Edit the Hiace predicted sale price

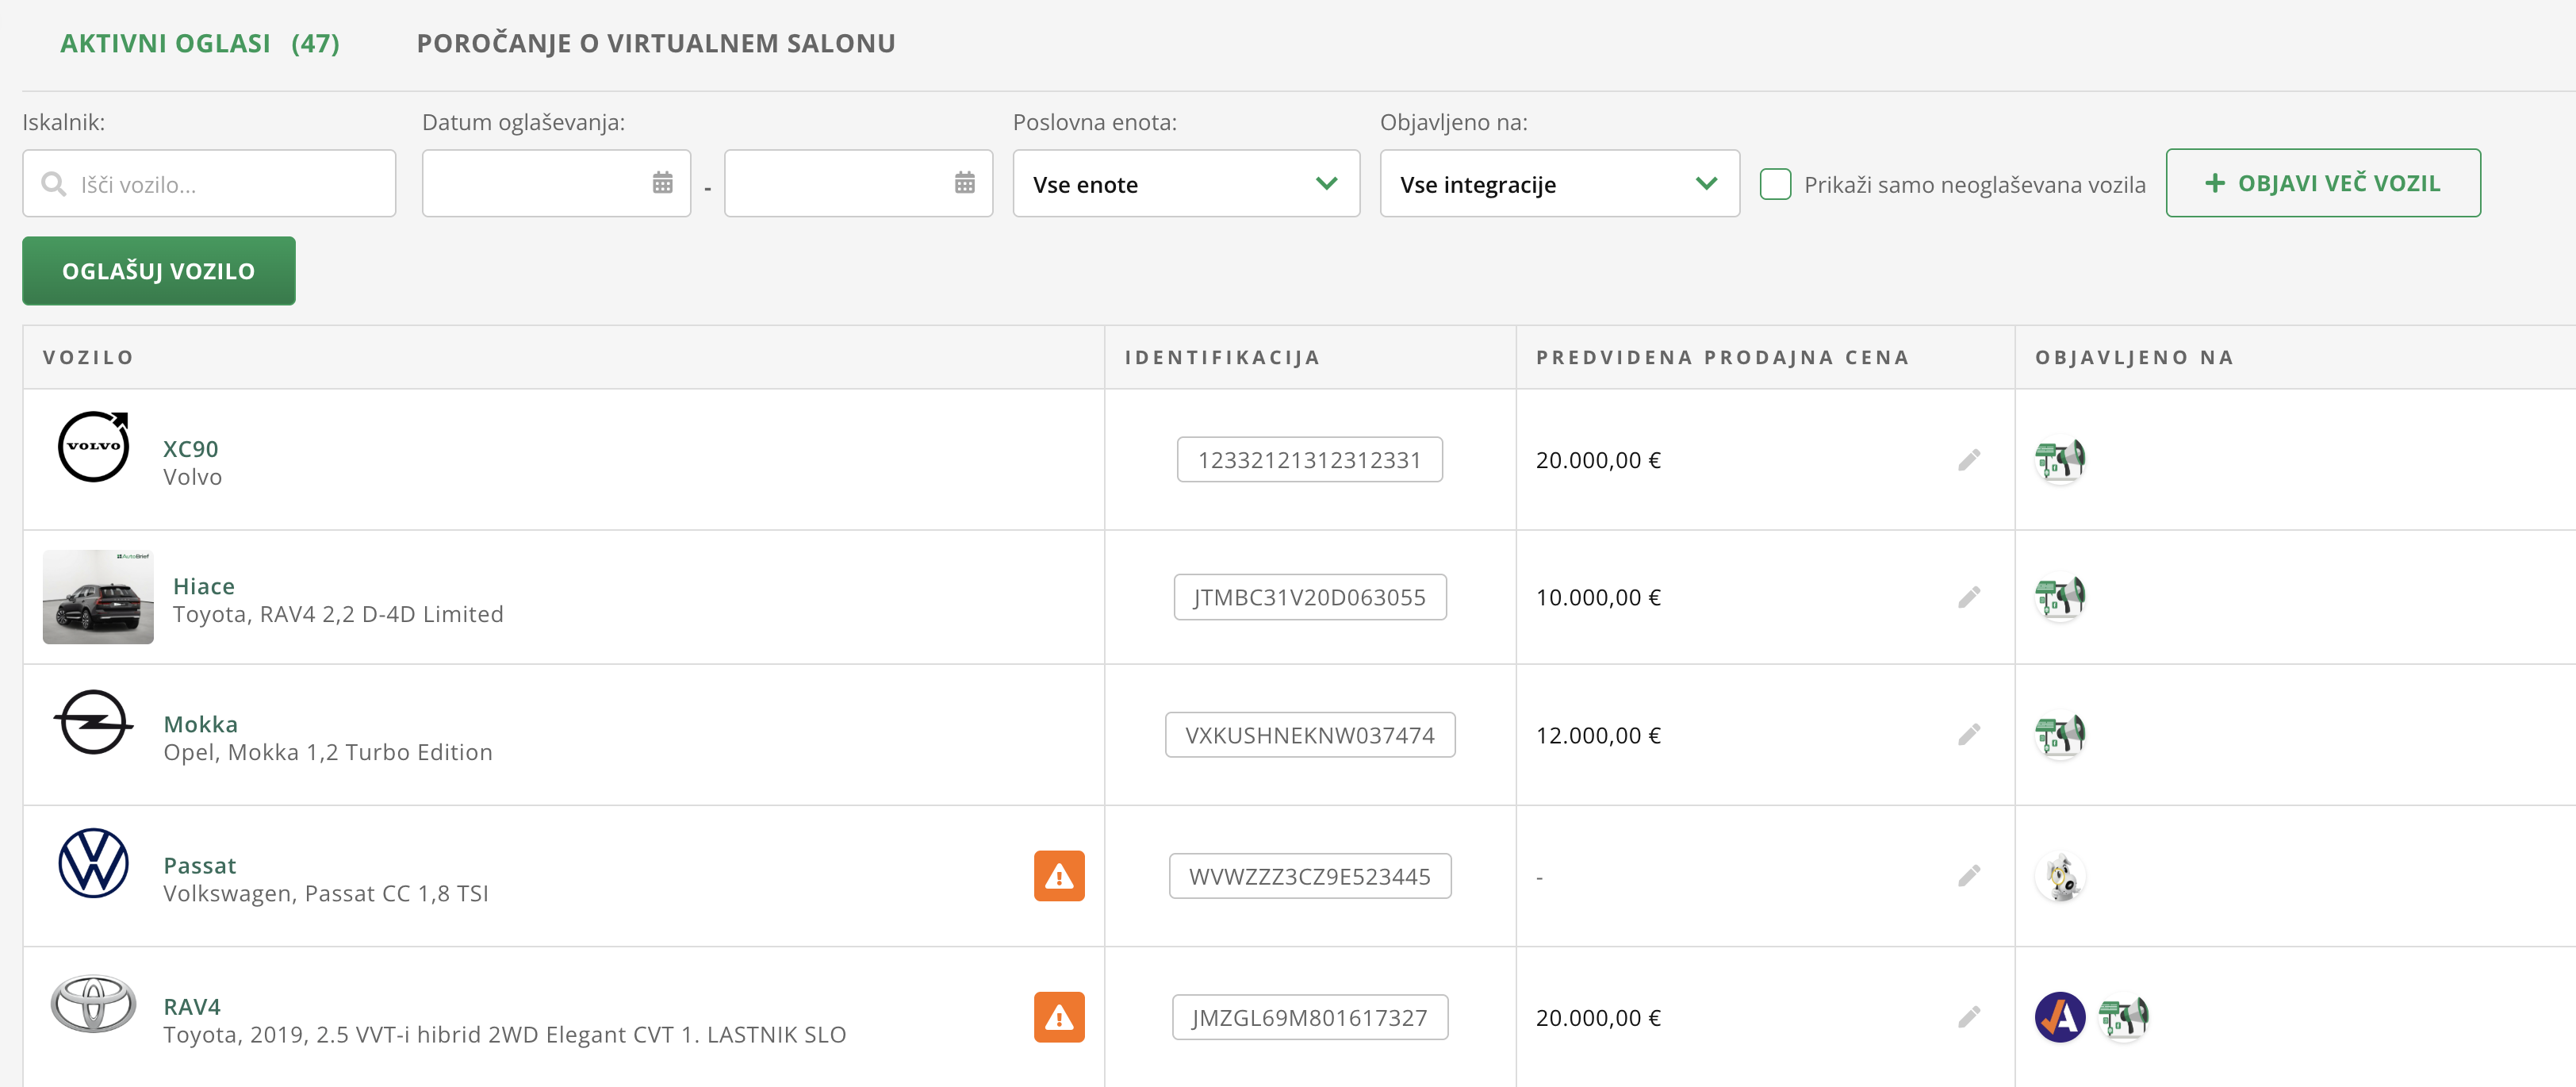[1968, 597]
